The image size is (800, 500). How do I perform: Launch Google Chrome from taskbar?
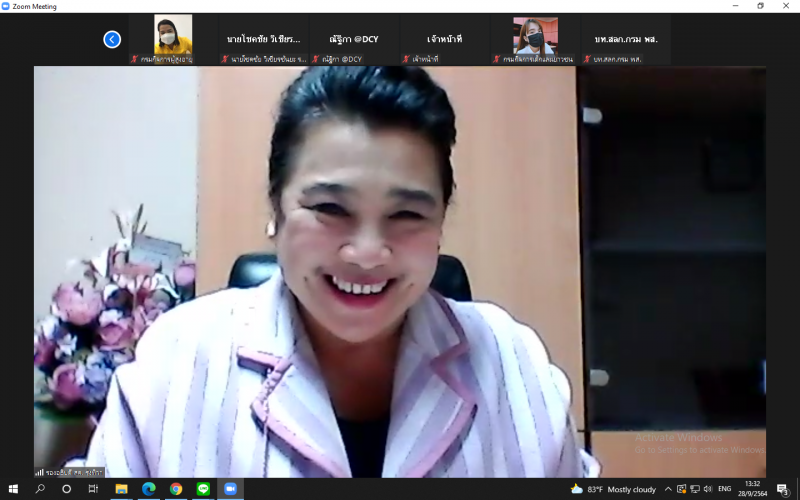tap(176, 489)
